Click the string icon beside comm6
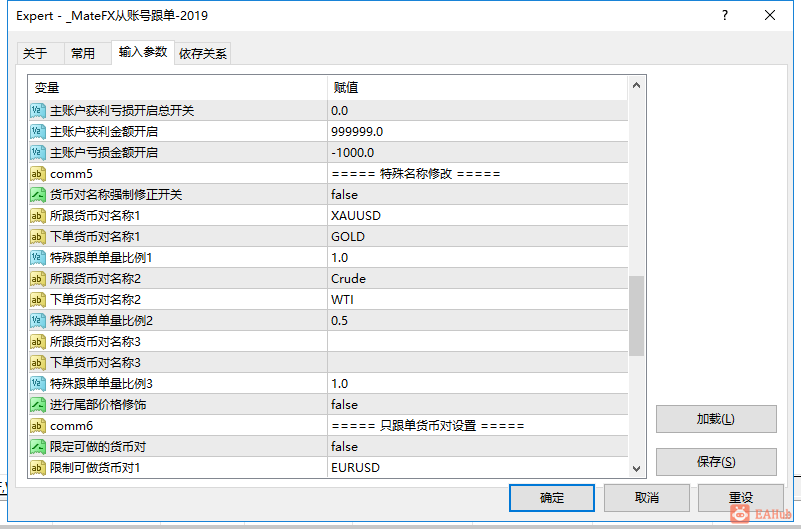Viewport: 801px width, 529px height. pos(38,425)
